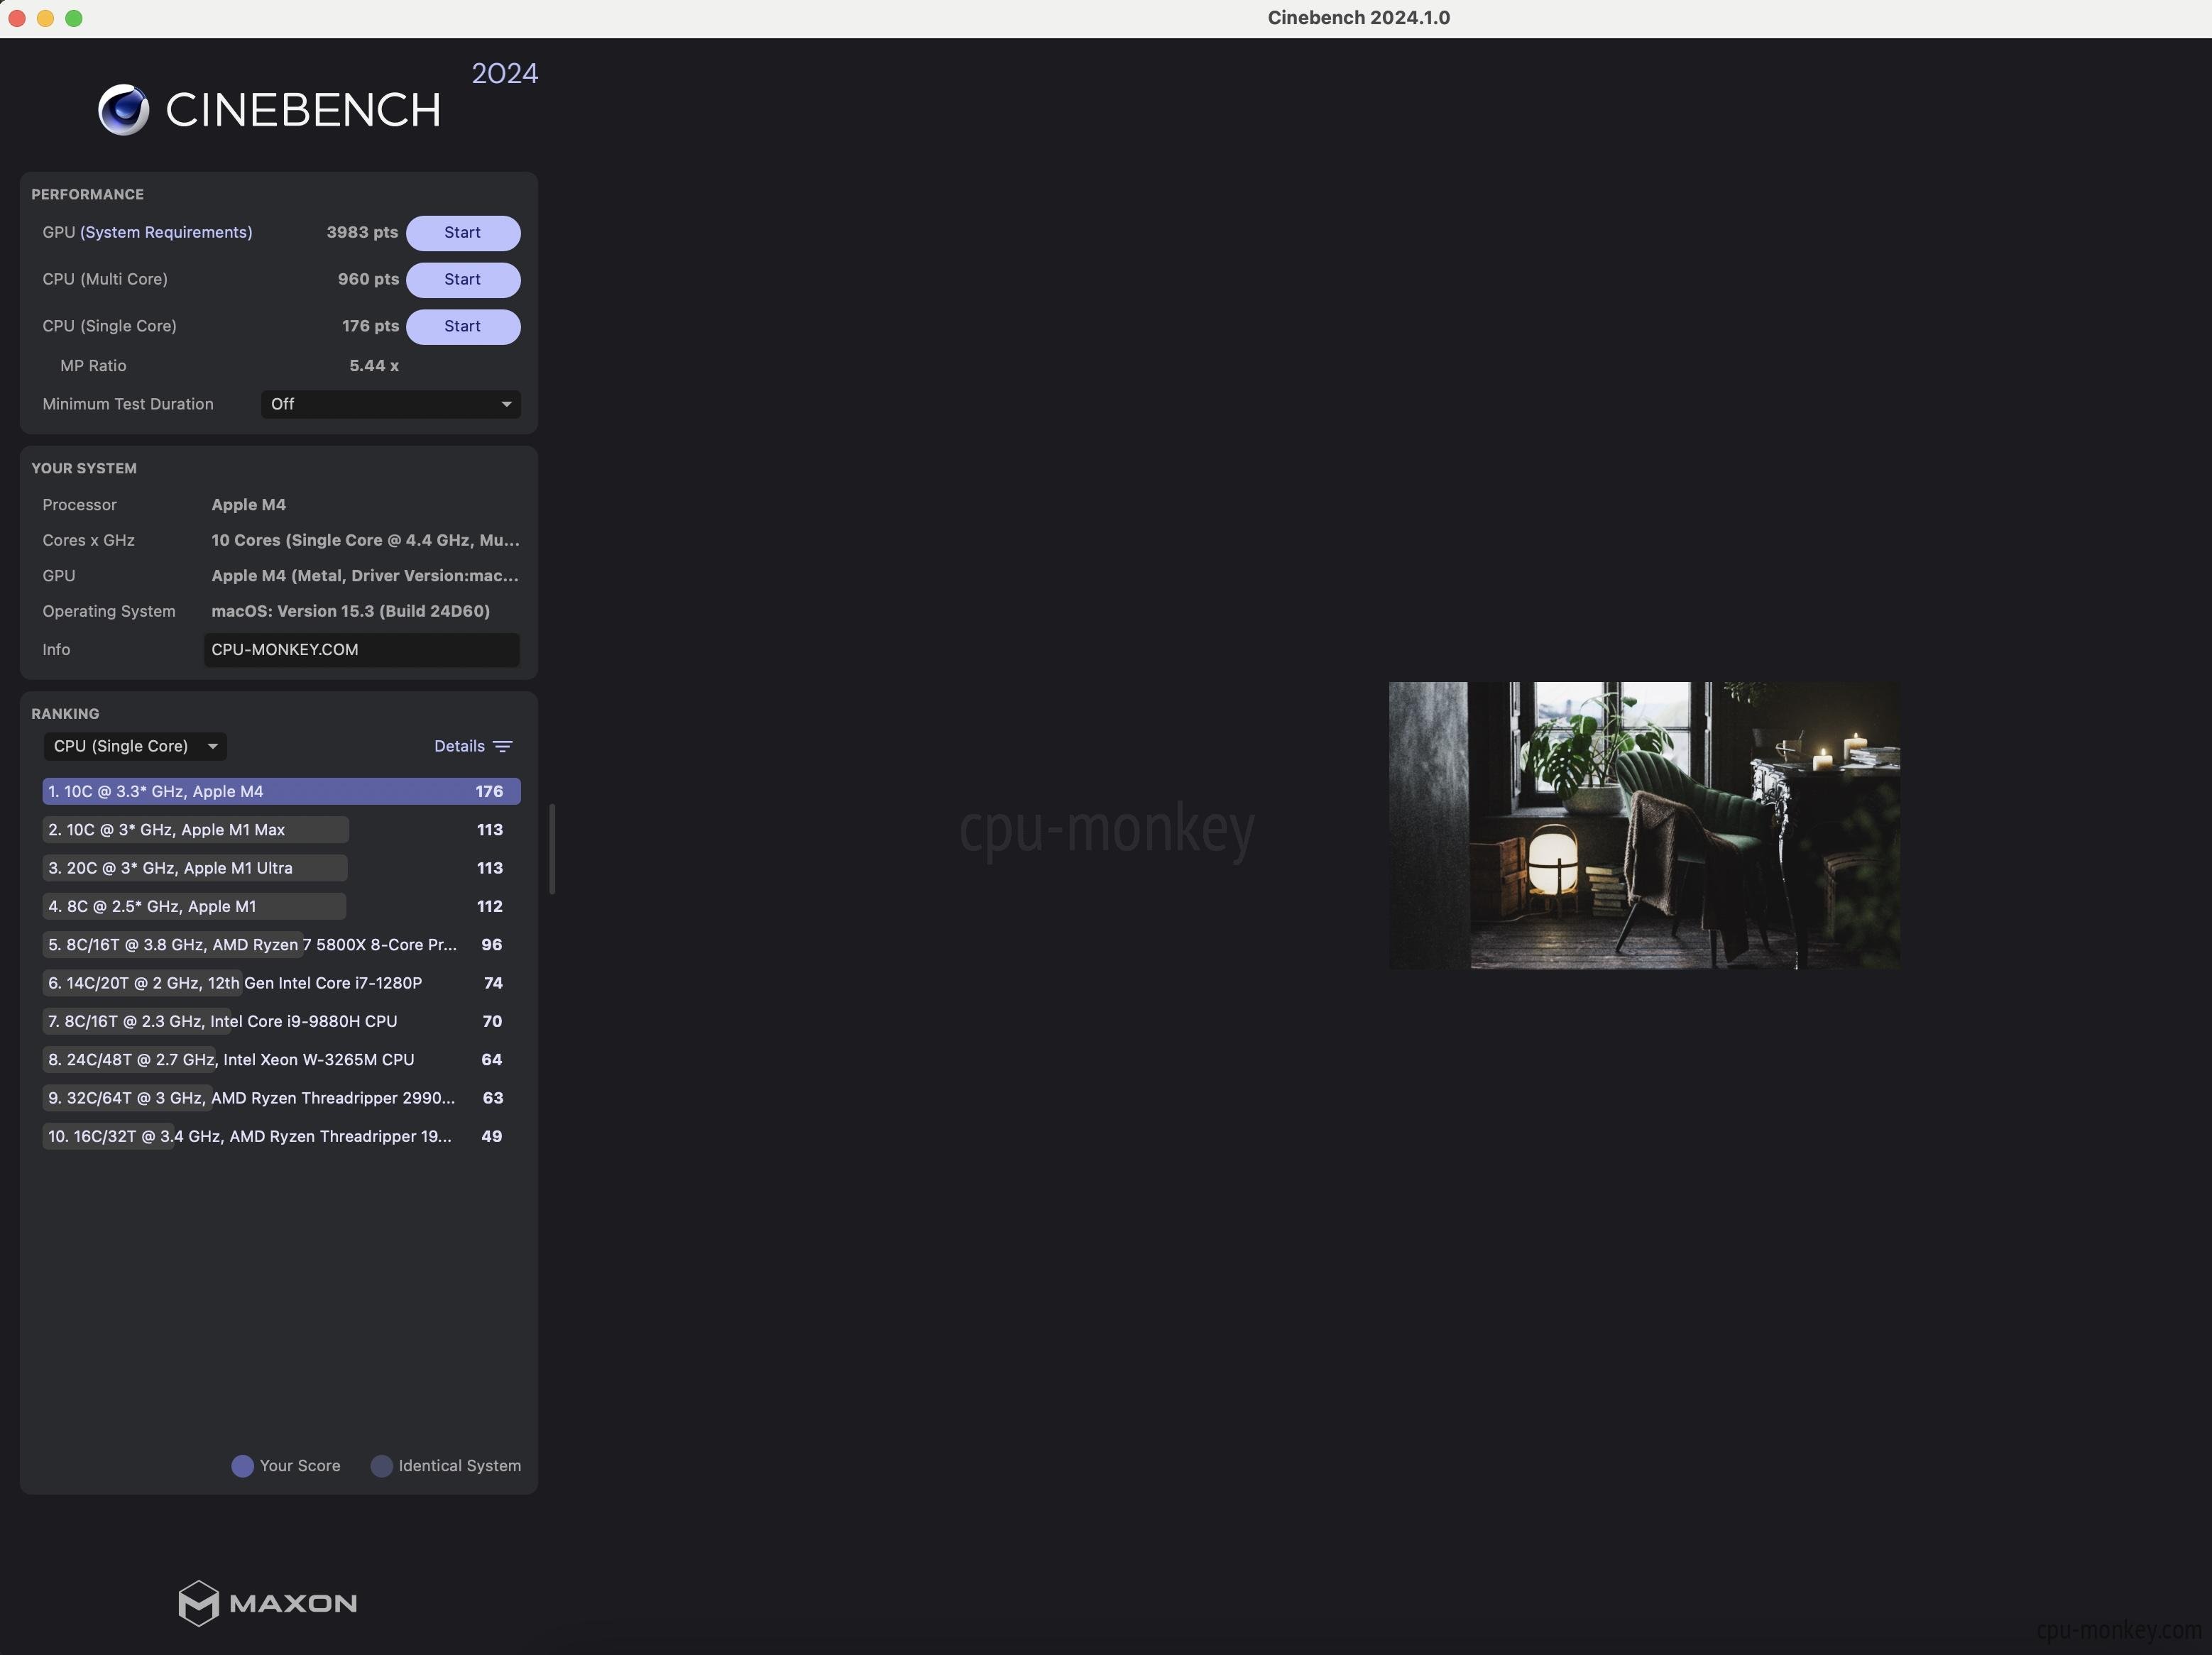Click the ranking panel vertical scrollbar
Image resolution: width=2212 pixels, height=1655 pixels.
[x=552, y=849]
